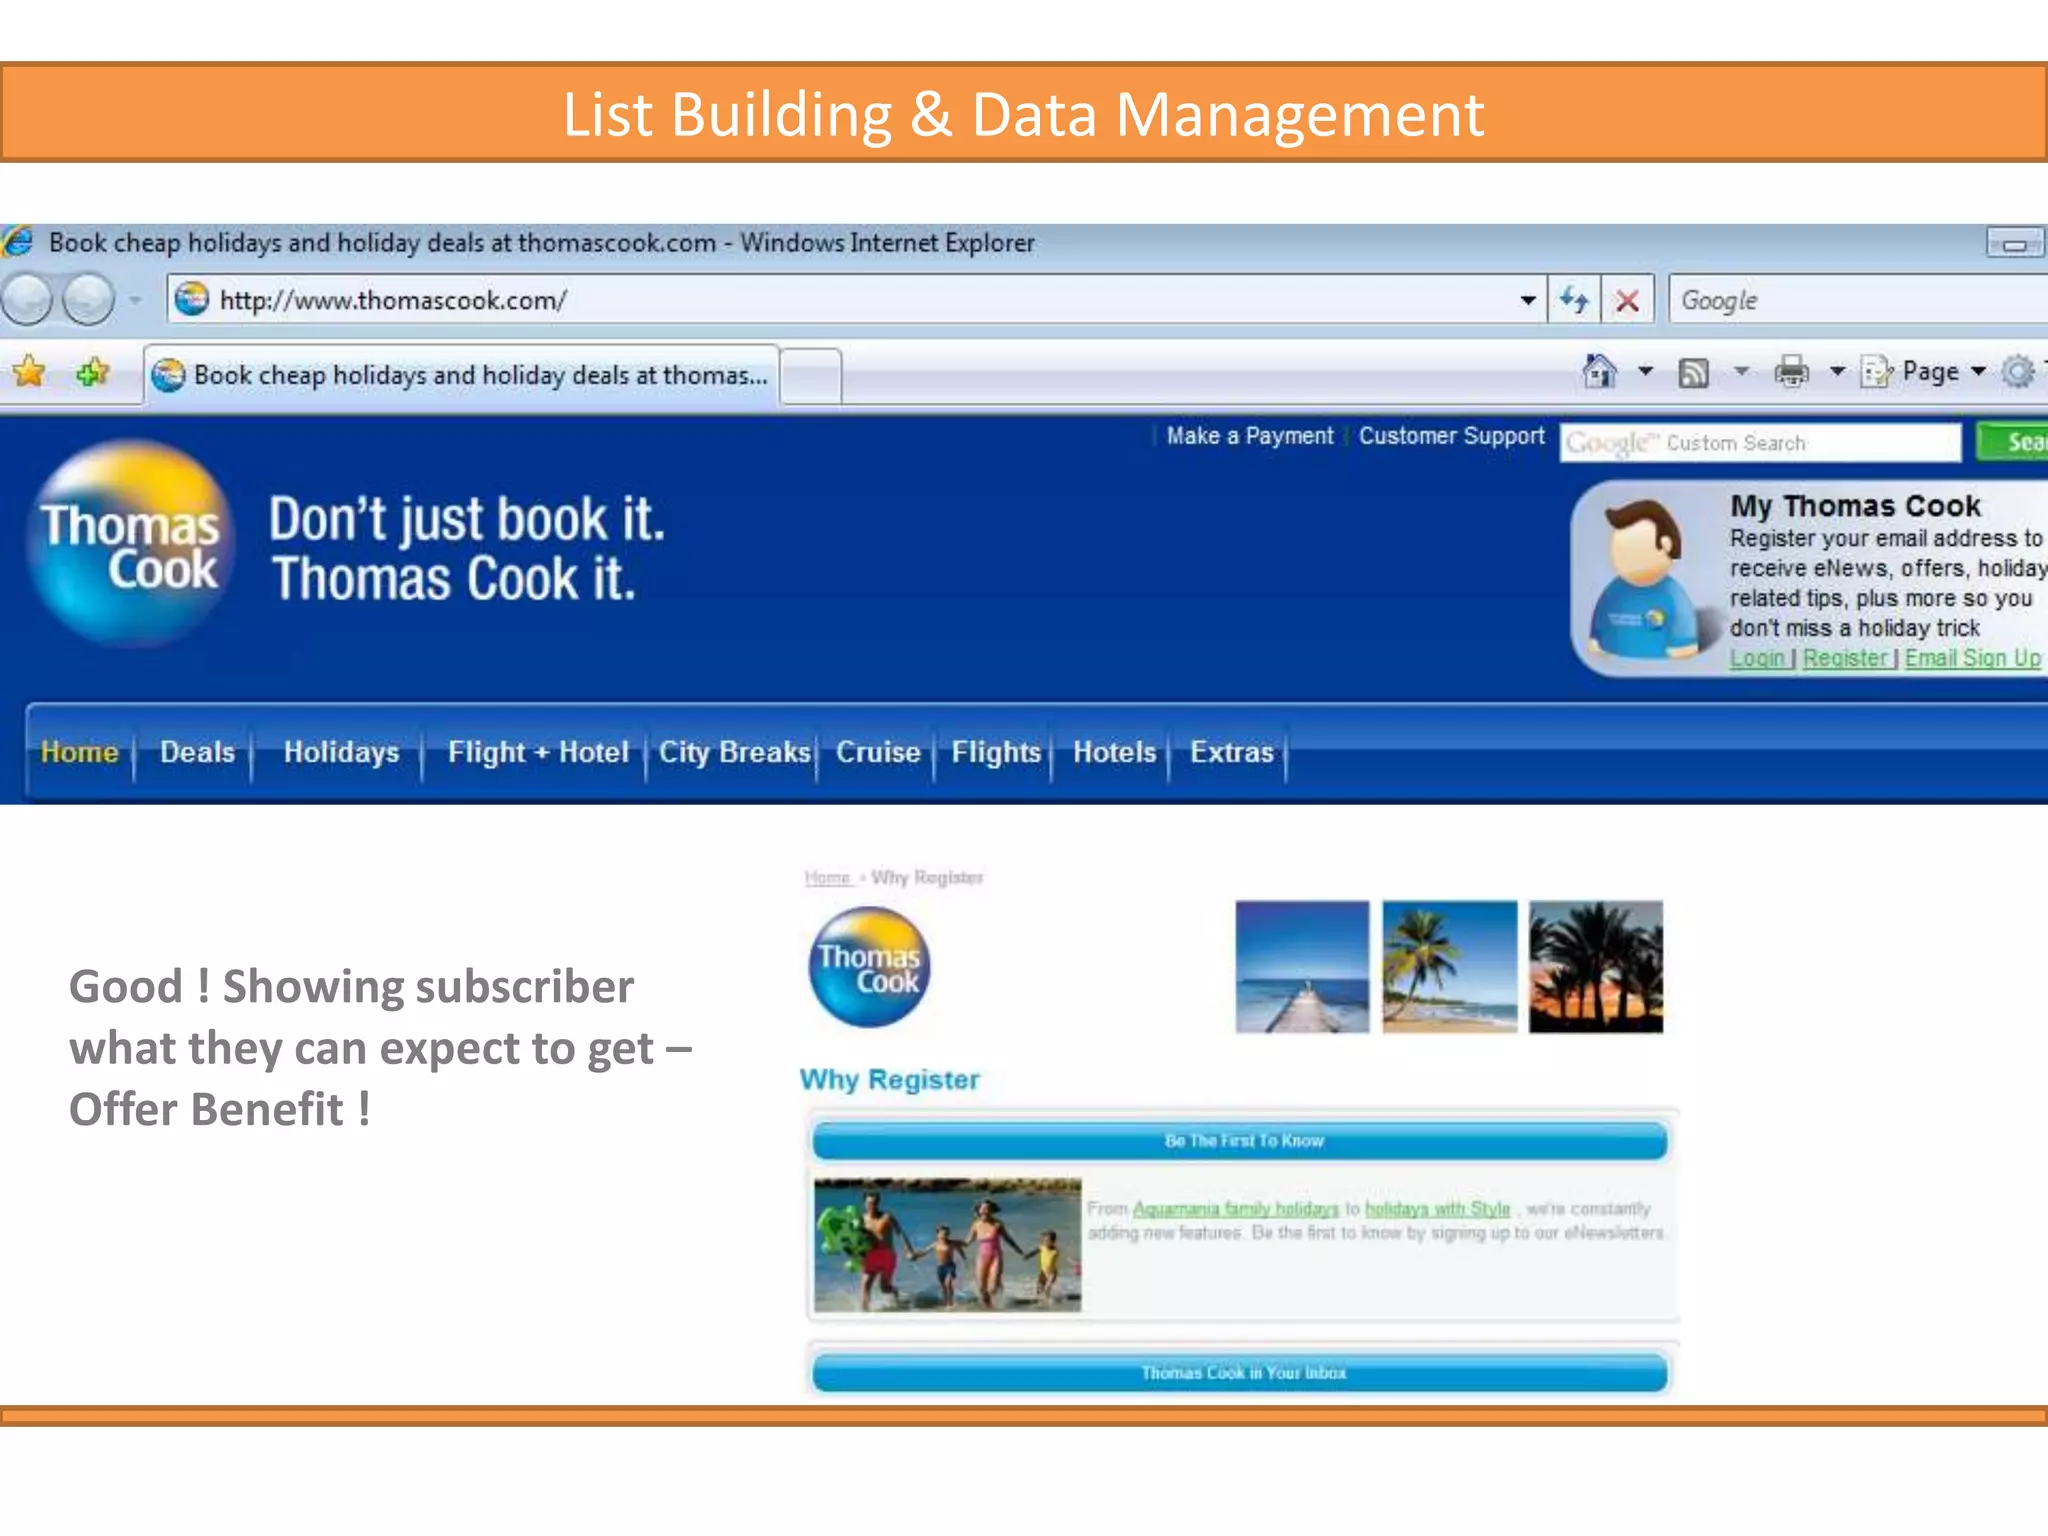Screen dimensions: 2048x1536
Task: Click the Email Sign Up link
Action: (x=1972, y=658)
